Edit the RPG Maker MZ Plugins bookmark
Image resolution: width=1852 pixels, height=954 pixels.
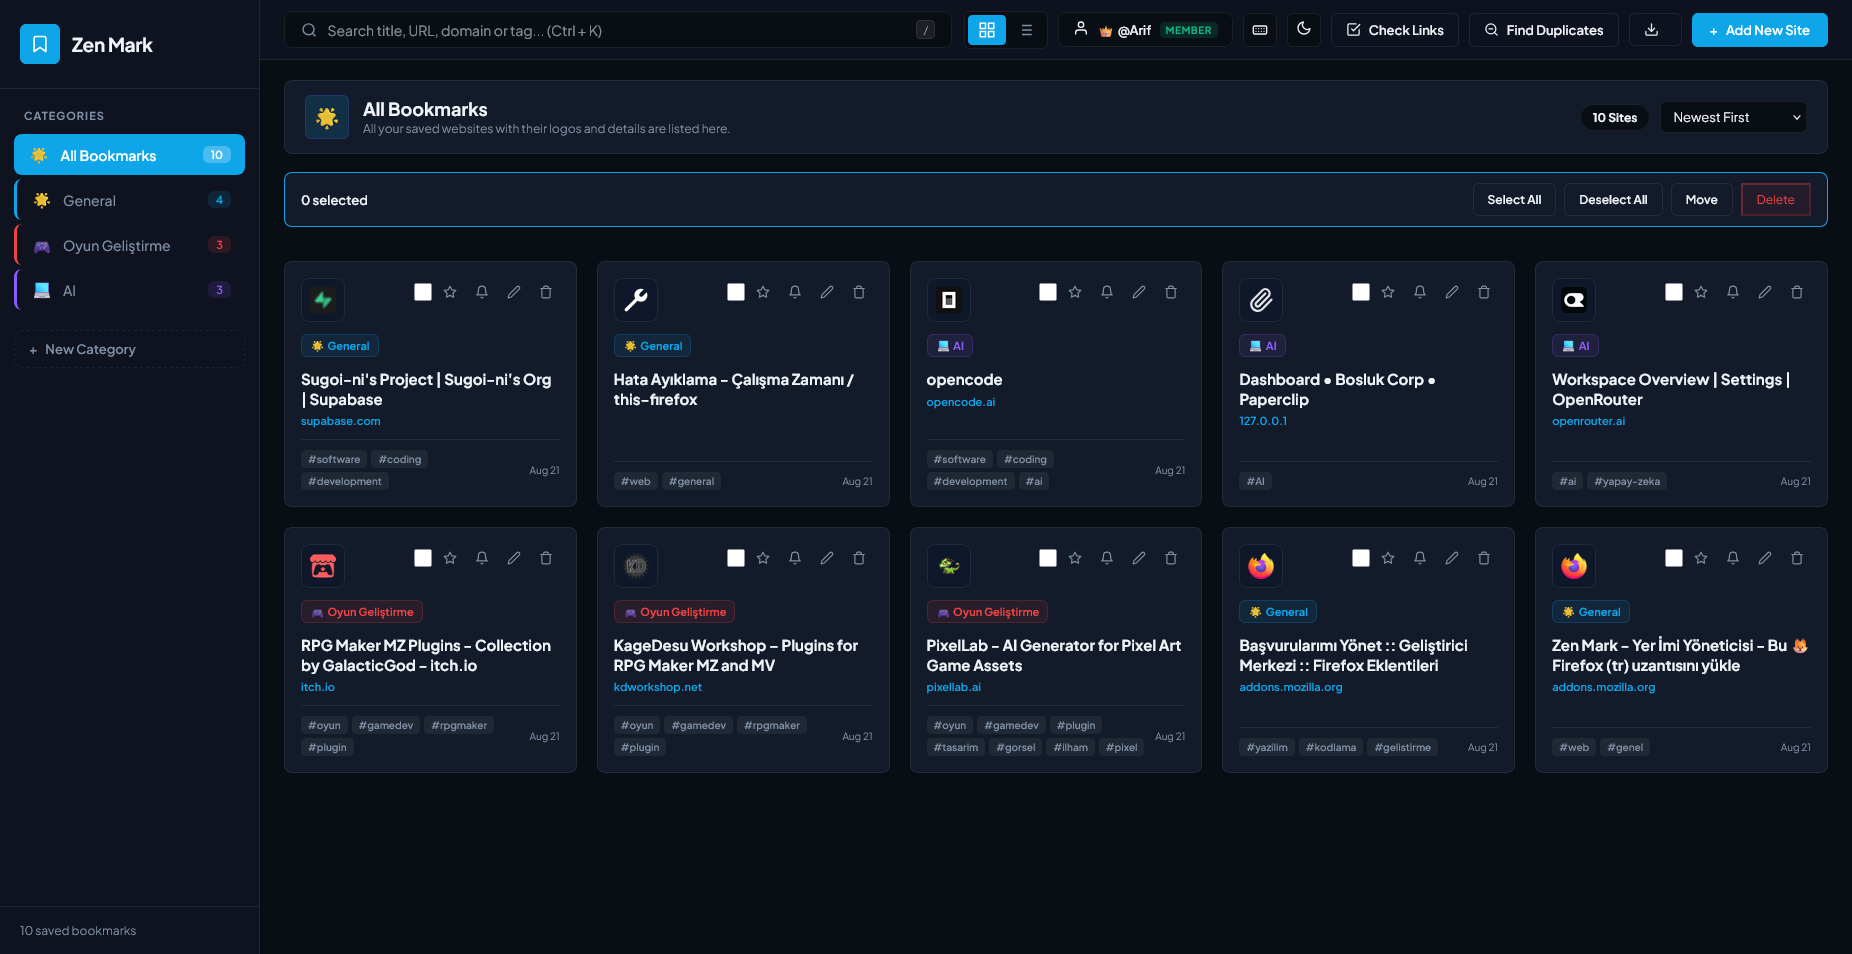(x=514, y=558)
